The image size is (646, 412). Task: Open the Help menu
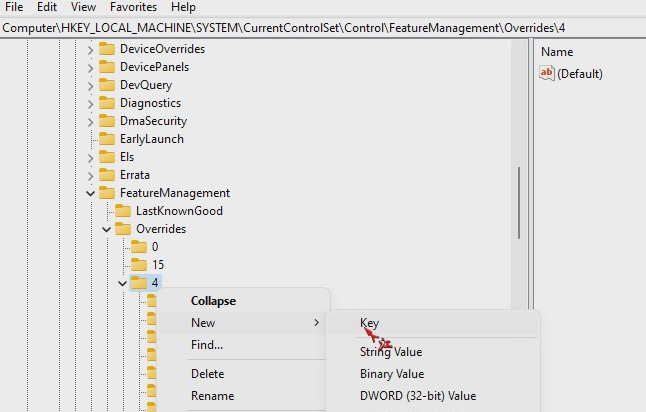point(183,7)
